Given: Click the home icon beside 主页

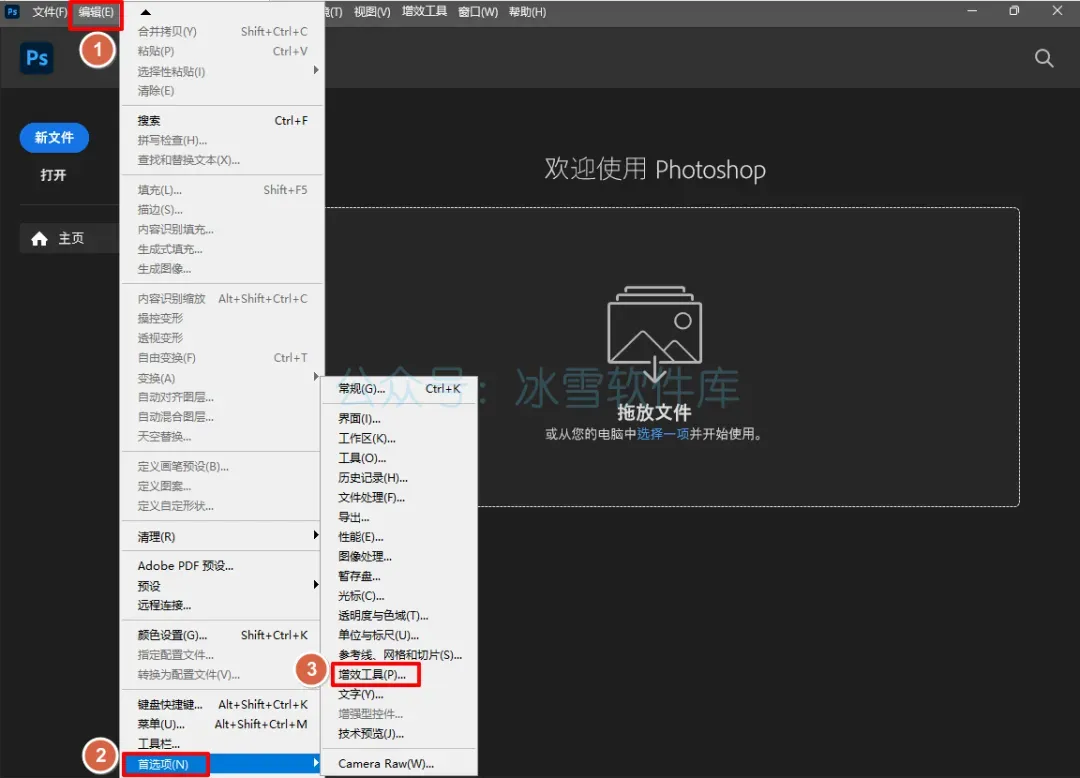Looking at the screenshot, I should pyautogui.click(x=39, y=239).
